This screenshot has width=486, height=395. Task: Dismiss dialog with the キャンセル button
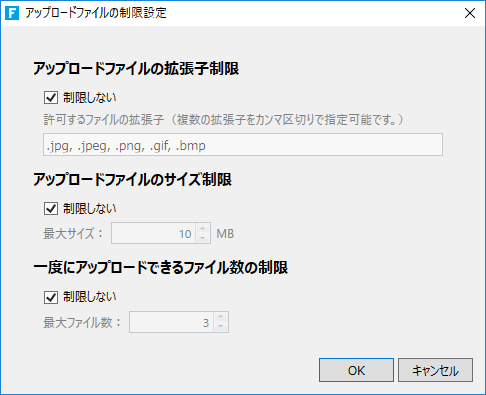435,370
